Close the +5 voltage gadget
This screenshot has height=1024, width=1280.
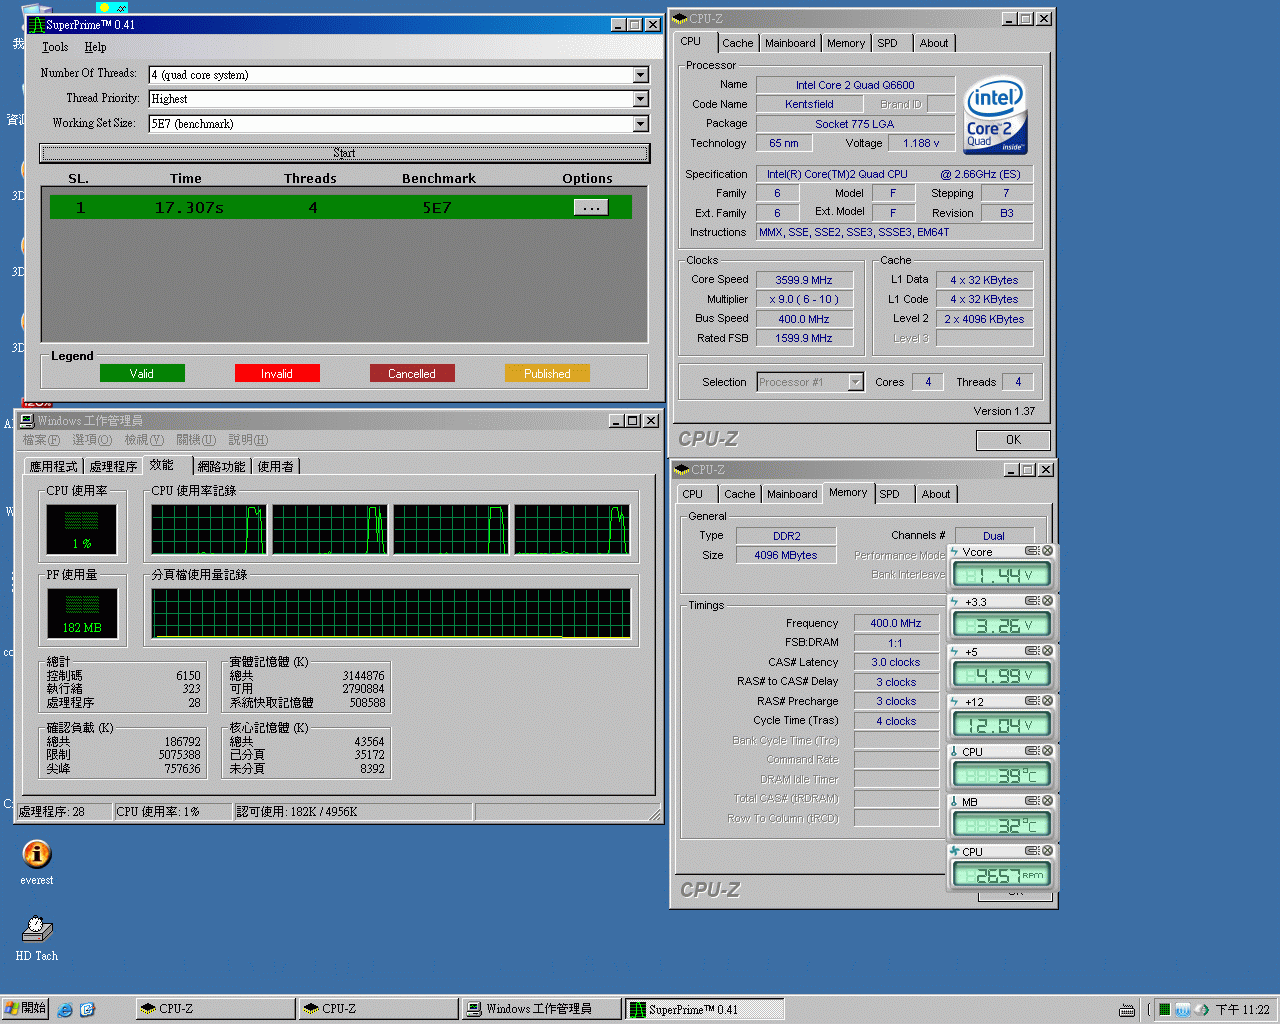tap(1047, 651)
